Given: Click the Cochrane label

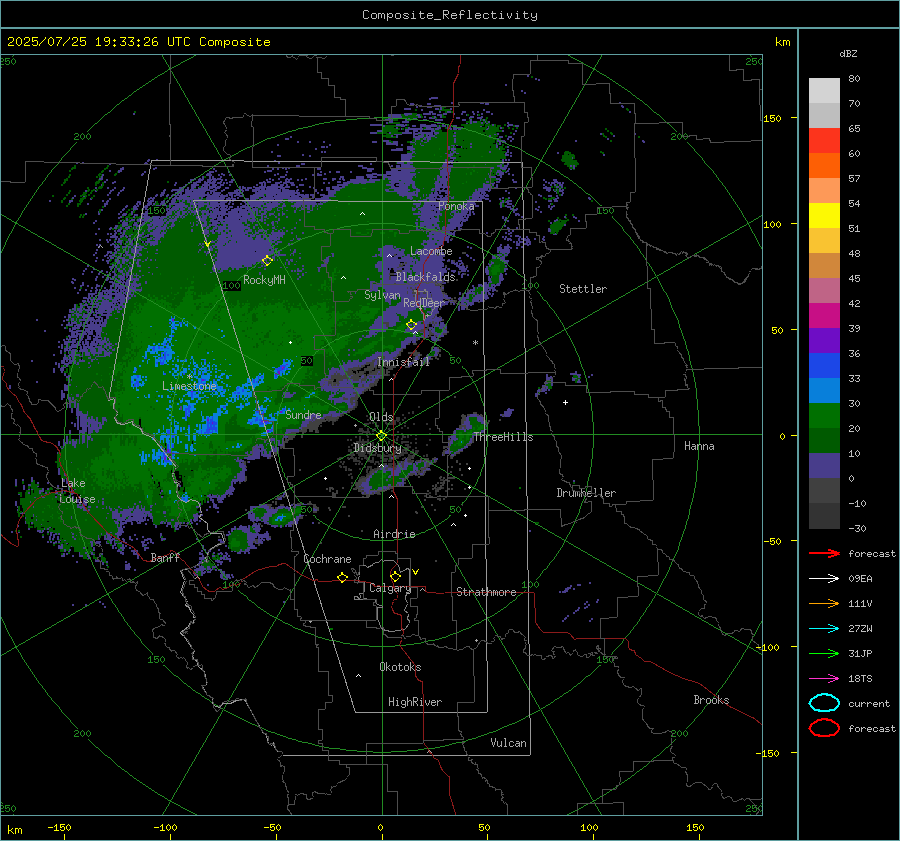Looking at the screenshot, I should coord(327,559).
